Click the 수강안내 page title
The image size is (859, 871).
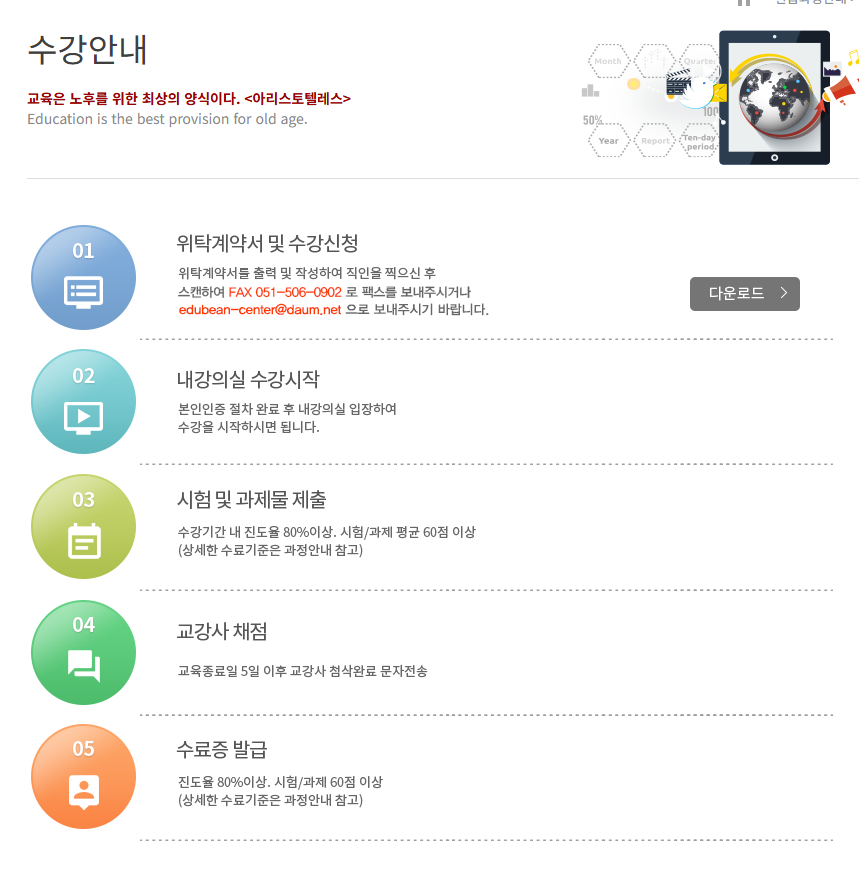(x=87, y=50)
